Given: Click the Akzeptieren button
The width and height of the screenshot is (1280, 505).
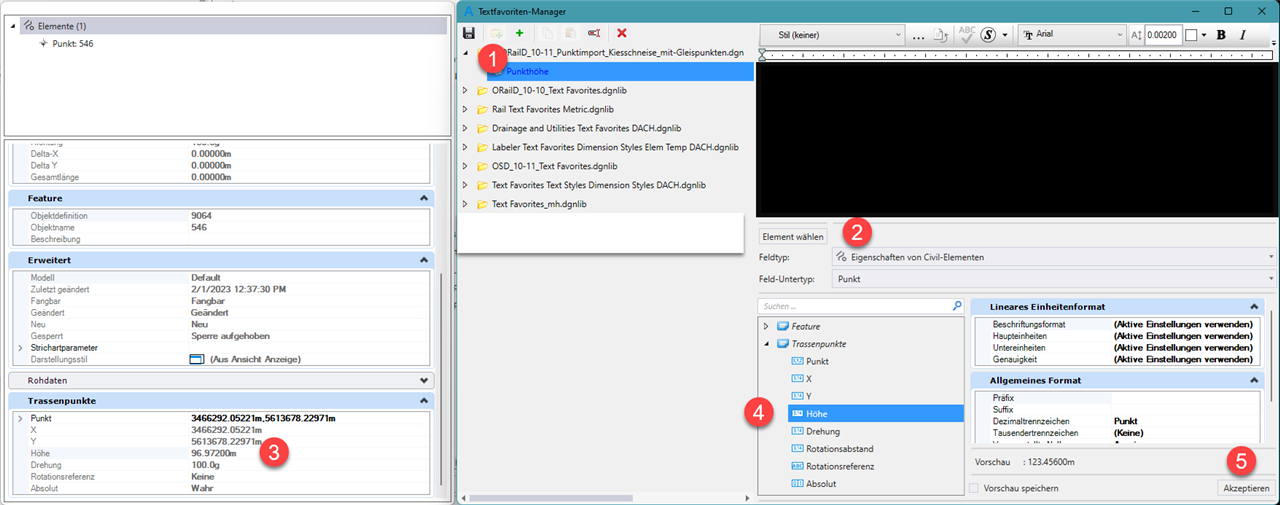Looking at the screenshot, I should click(x=1246, y=488).
